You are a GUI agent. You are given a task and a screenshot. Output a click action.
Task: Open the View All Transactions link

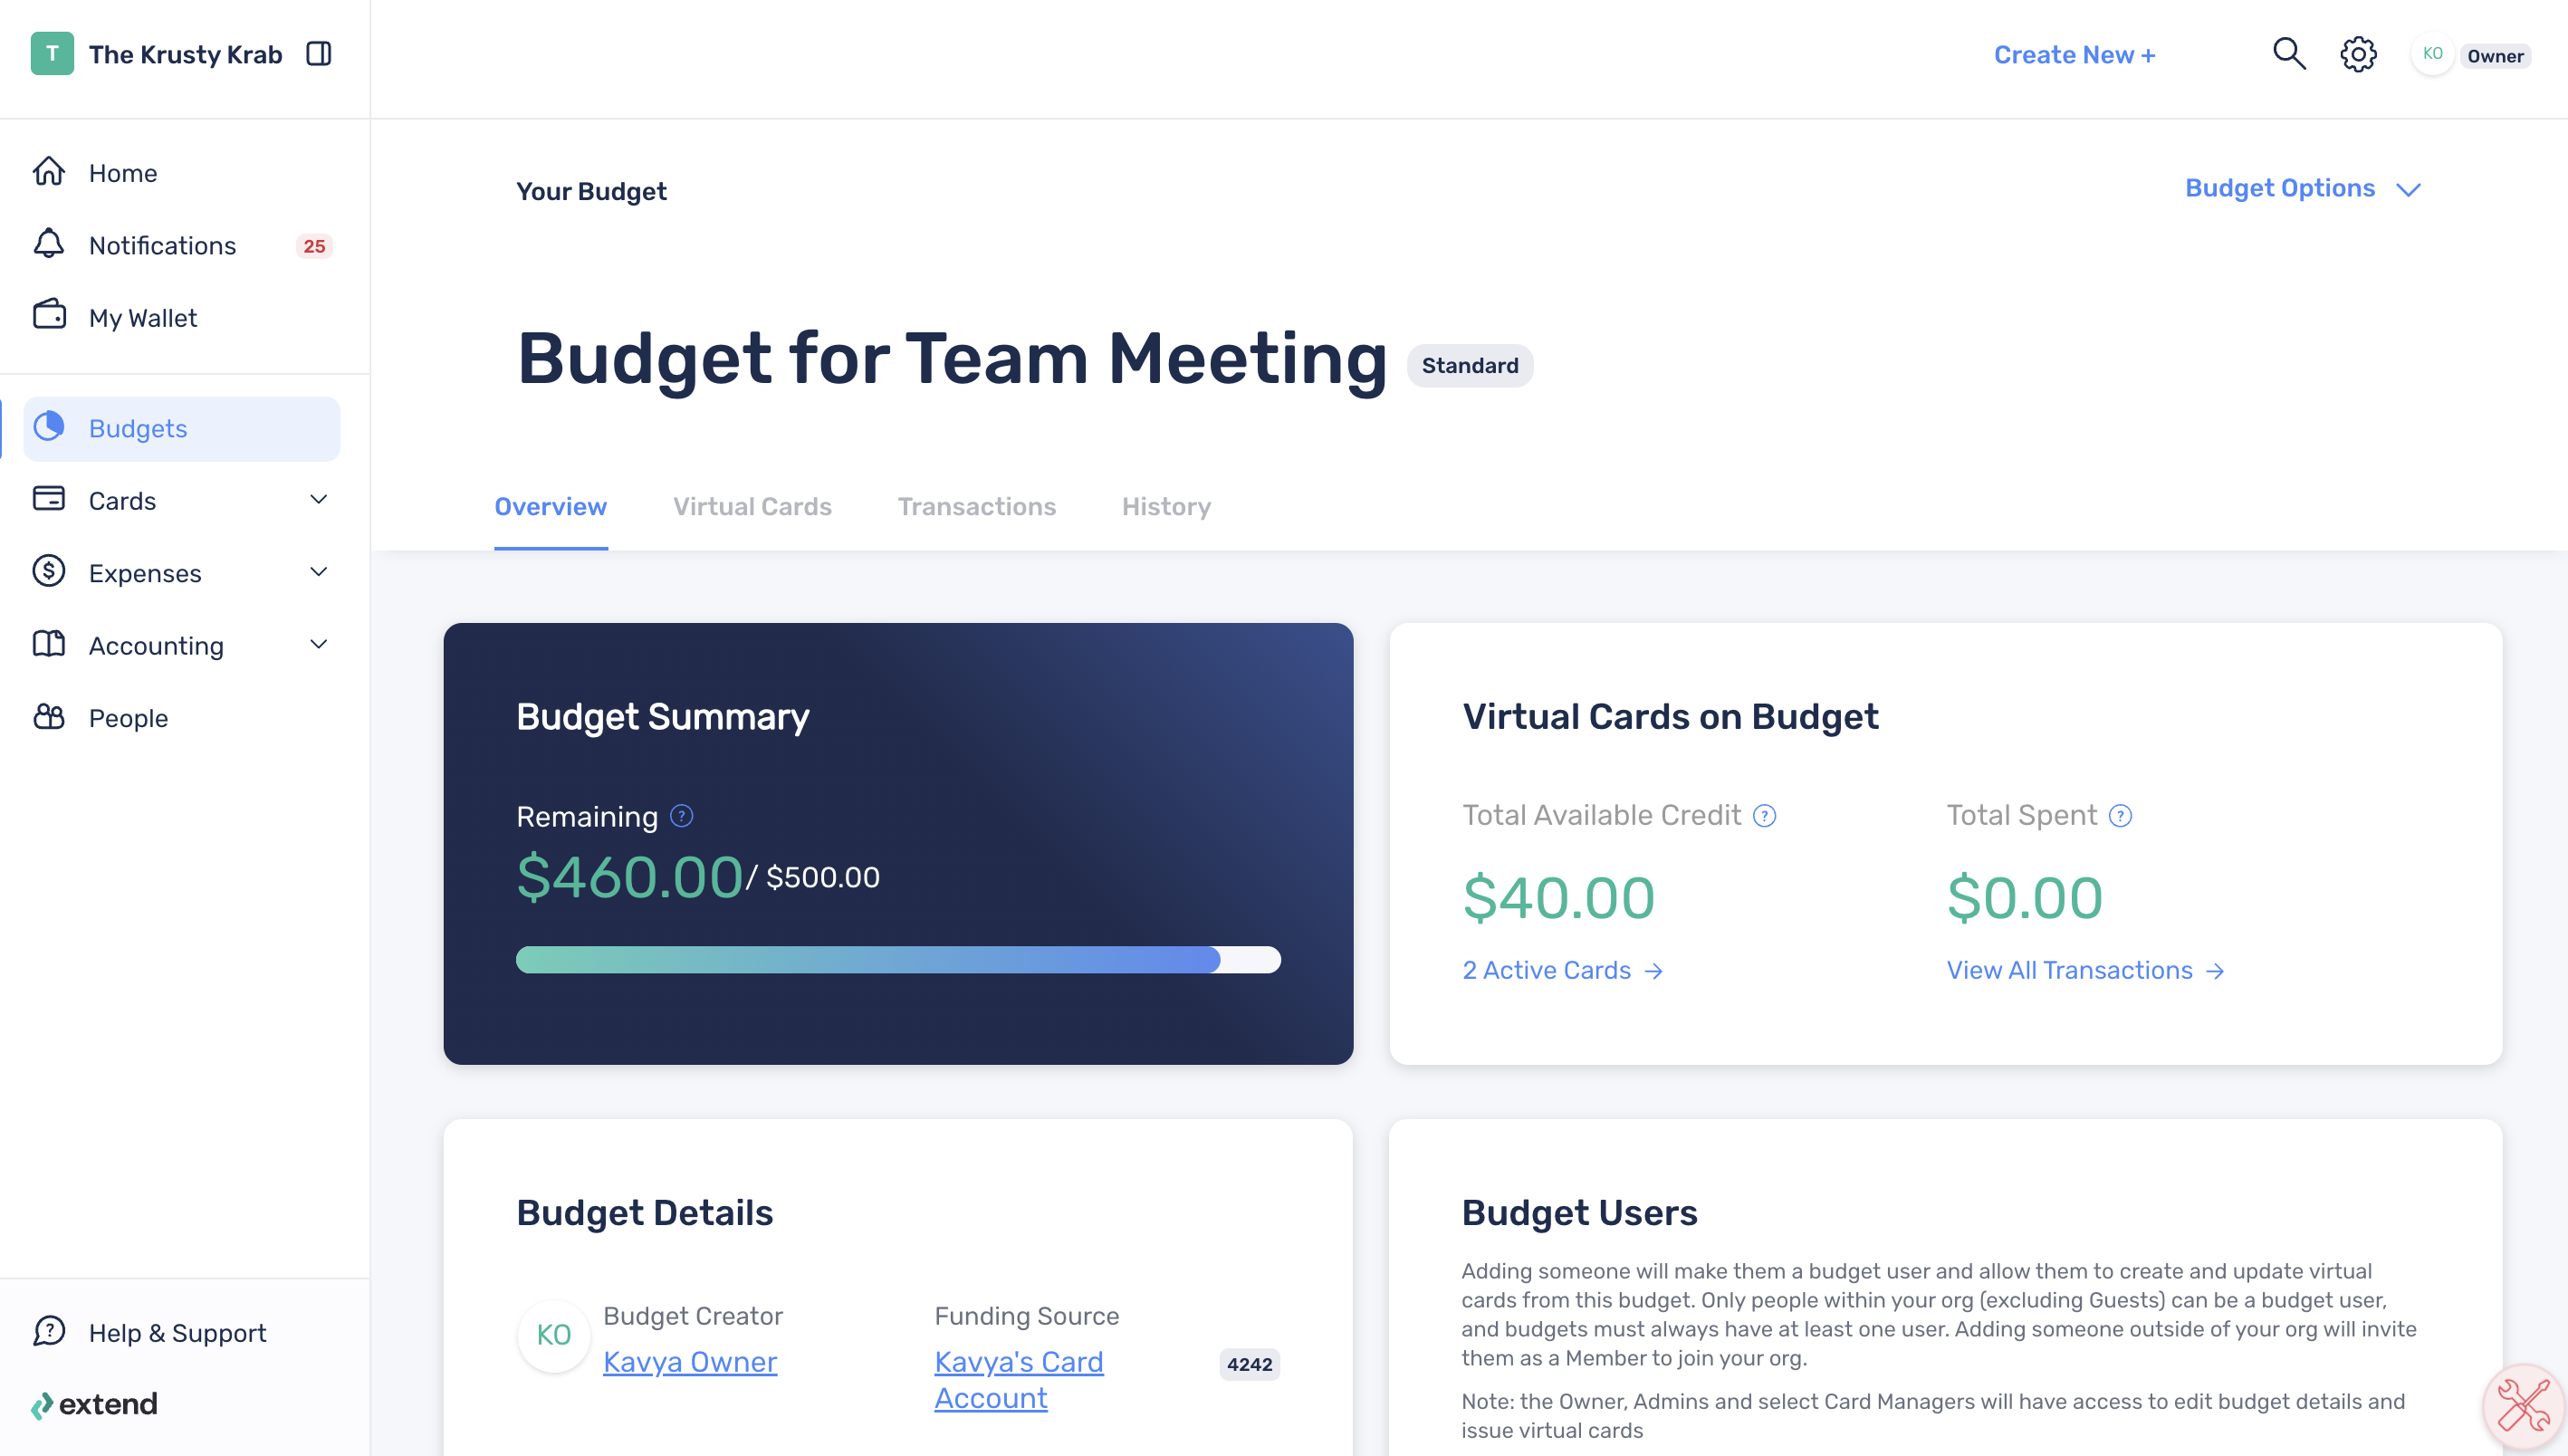(2086, 970)
